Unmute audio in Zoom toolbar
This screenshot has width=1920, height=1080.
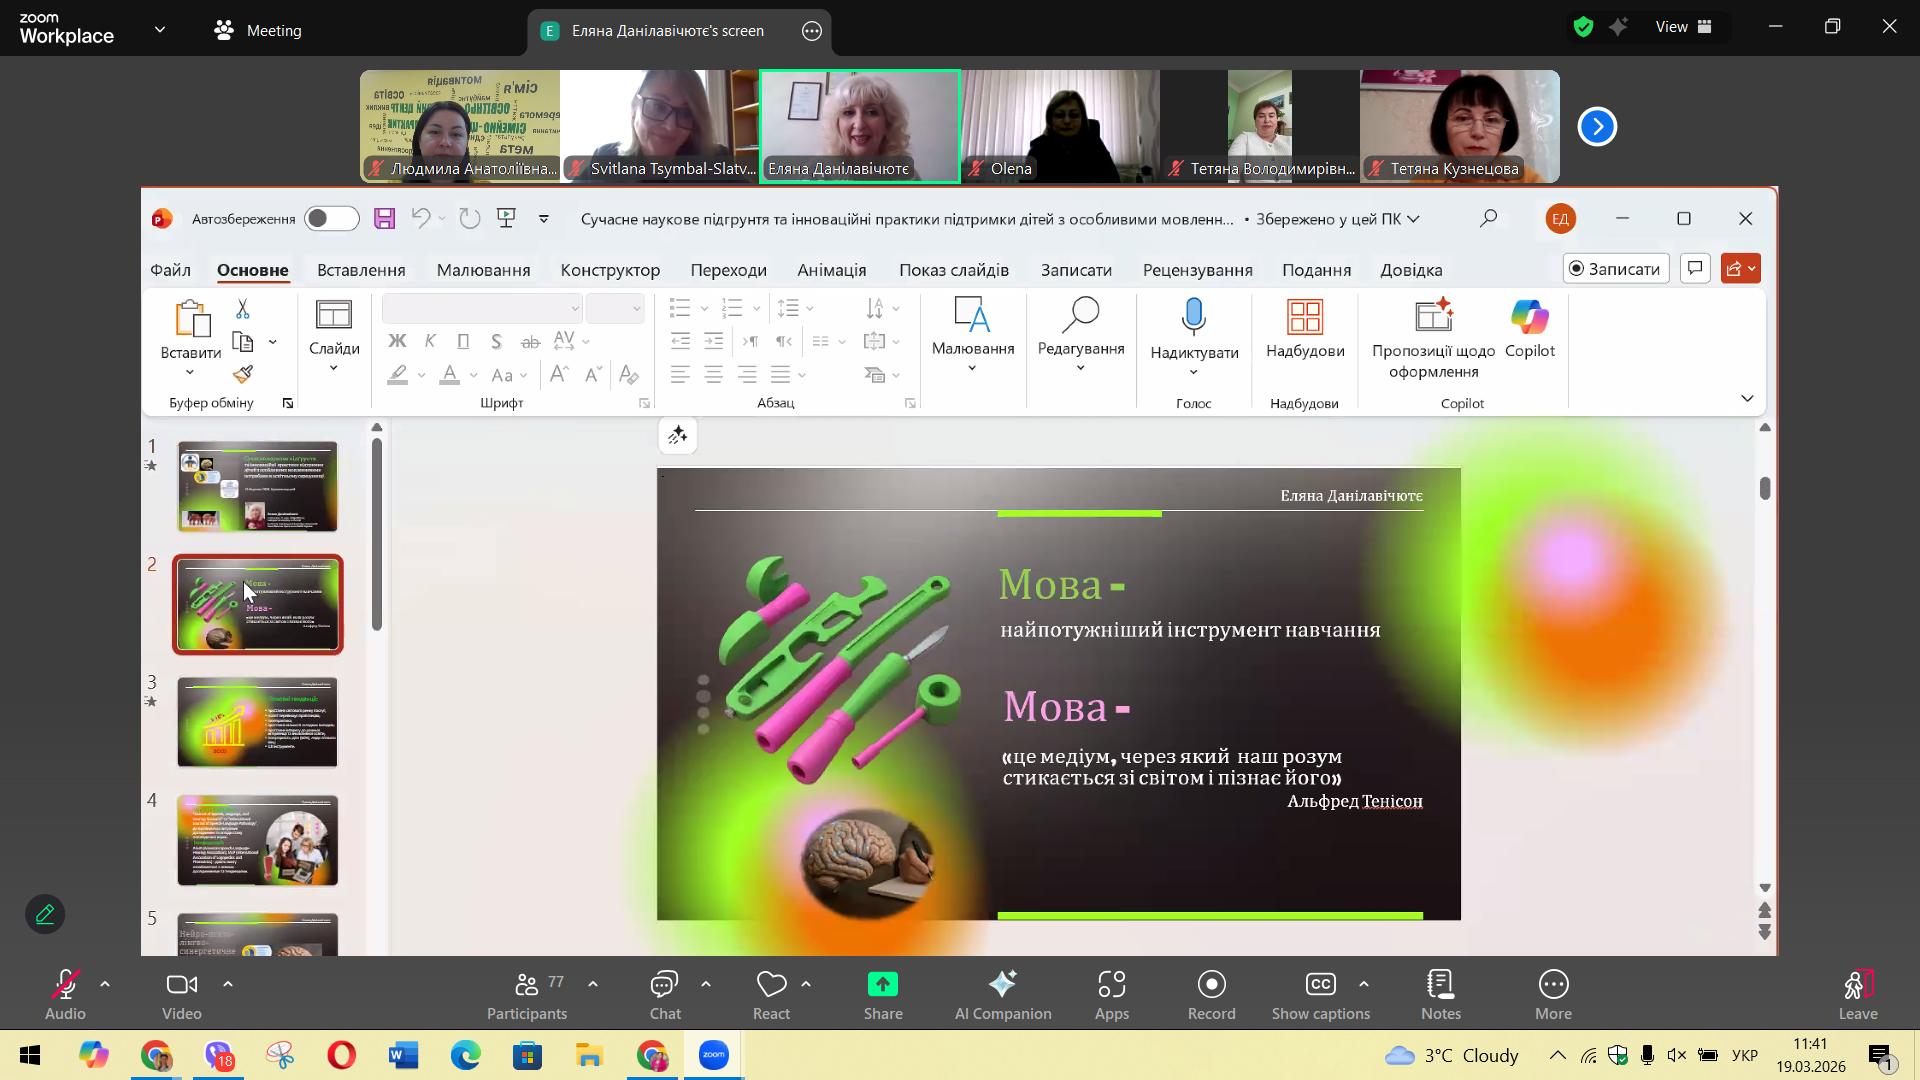[x=65, y=995]
